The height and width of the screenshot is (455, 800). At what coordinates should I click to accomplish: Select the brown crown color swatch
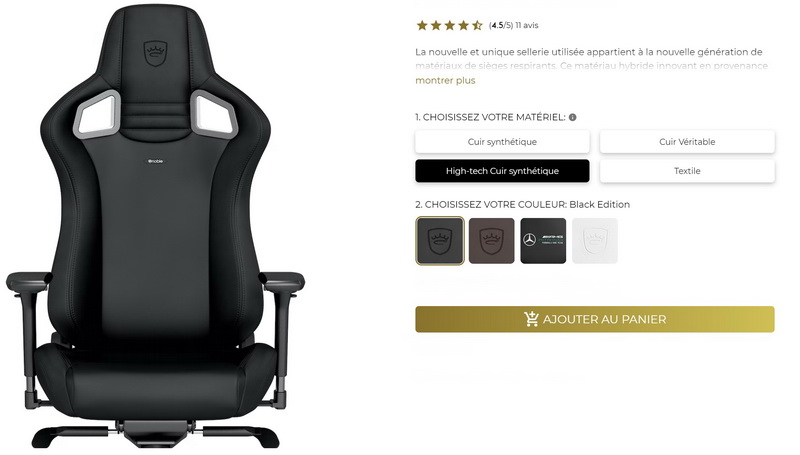click(x=492, y=241)
